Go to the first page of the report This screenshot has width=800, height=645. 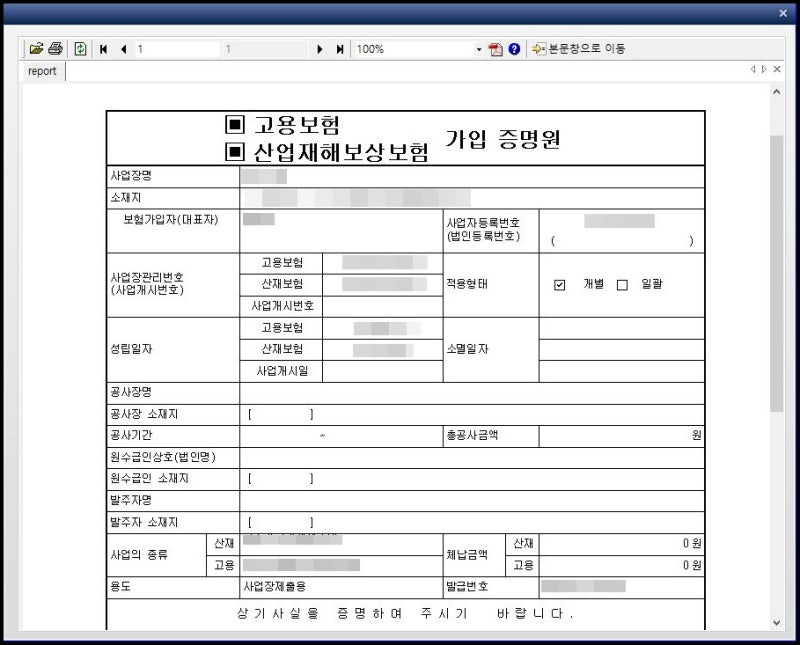pyautogui.click(x=104, y=49)
